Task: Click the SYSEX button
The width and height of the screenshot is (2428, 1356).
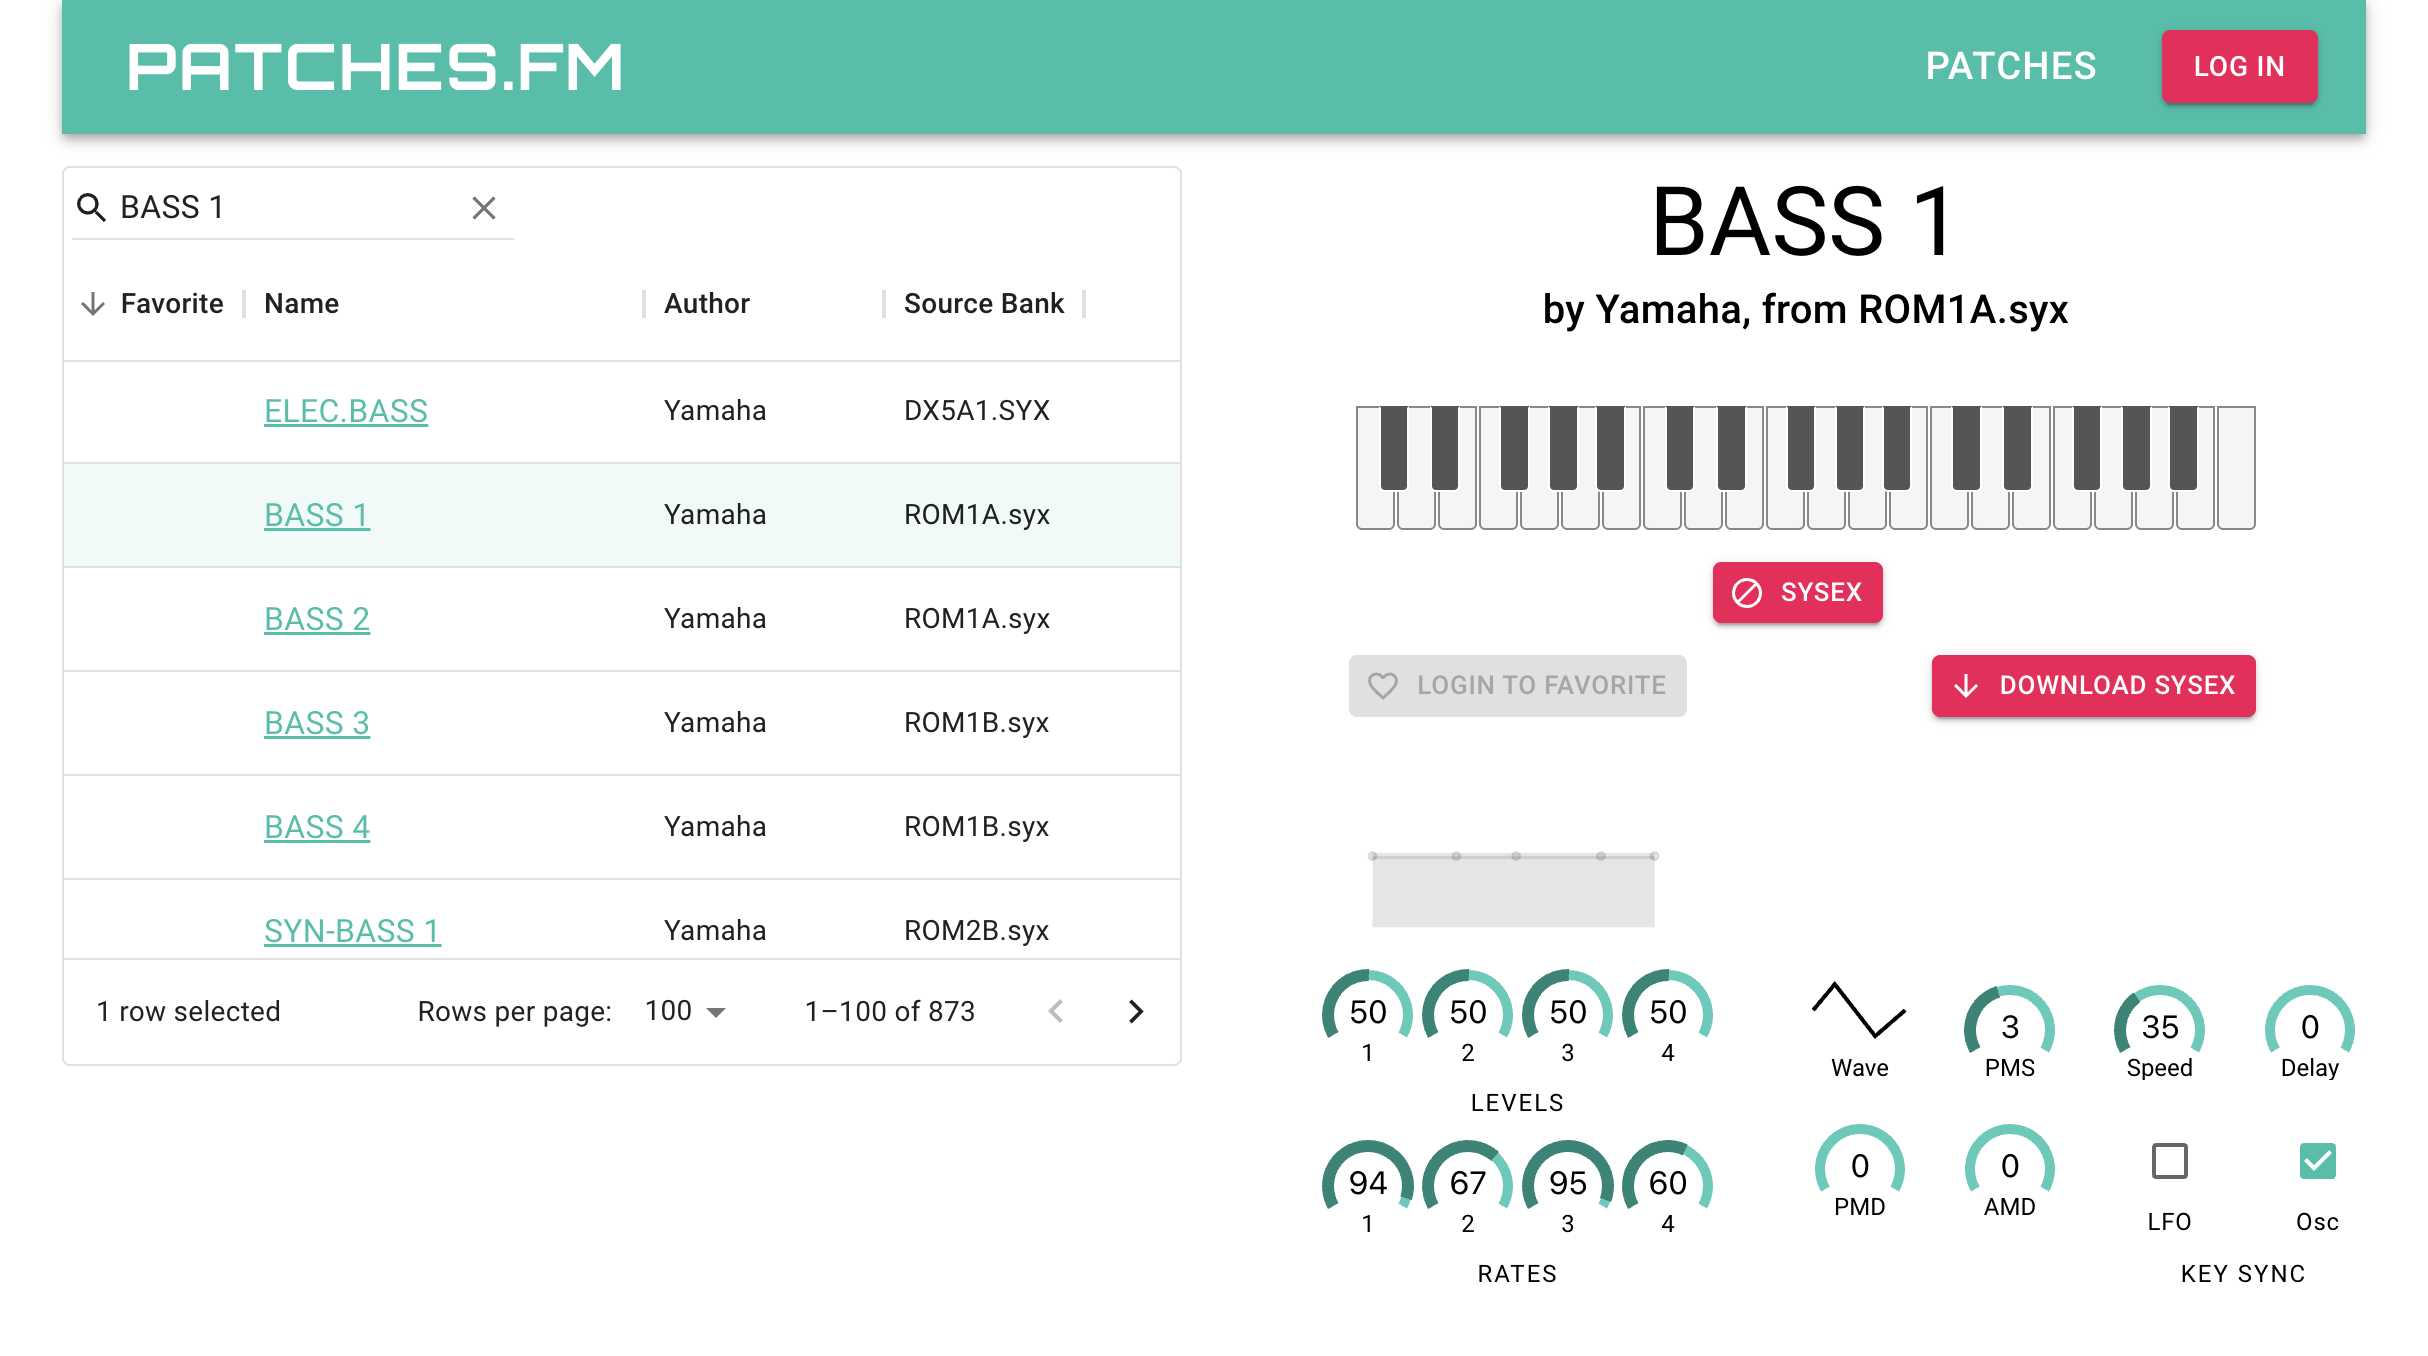Action: click(1797, 592)
